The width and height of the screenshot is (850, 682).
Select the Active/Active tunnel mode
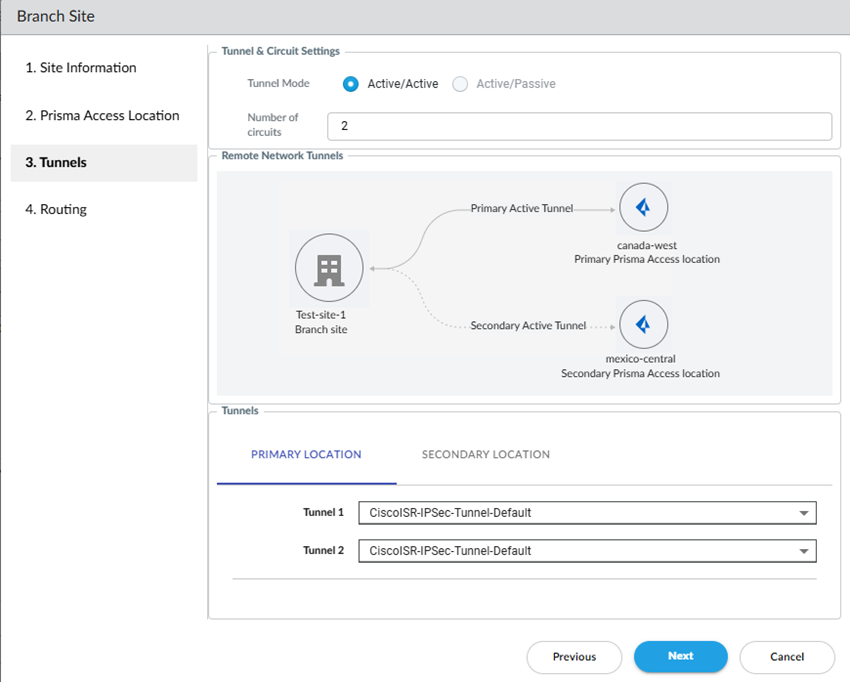351,84
